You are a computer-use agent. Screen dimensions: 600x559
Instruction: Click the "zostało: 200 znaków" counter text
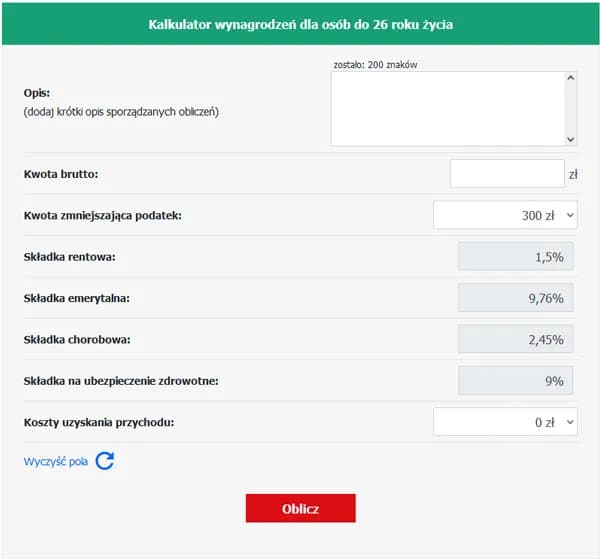click(x=375, y=64)
